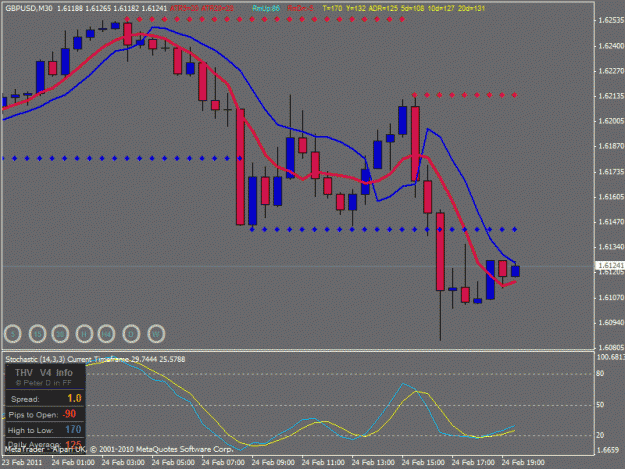Click the Spread value 1.0
The image size is (625, 469).
coord(74,398)
